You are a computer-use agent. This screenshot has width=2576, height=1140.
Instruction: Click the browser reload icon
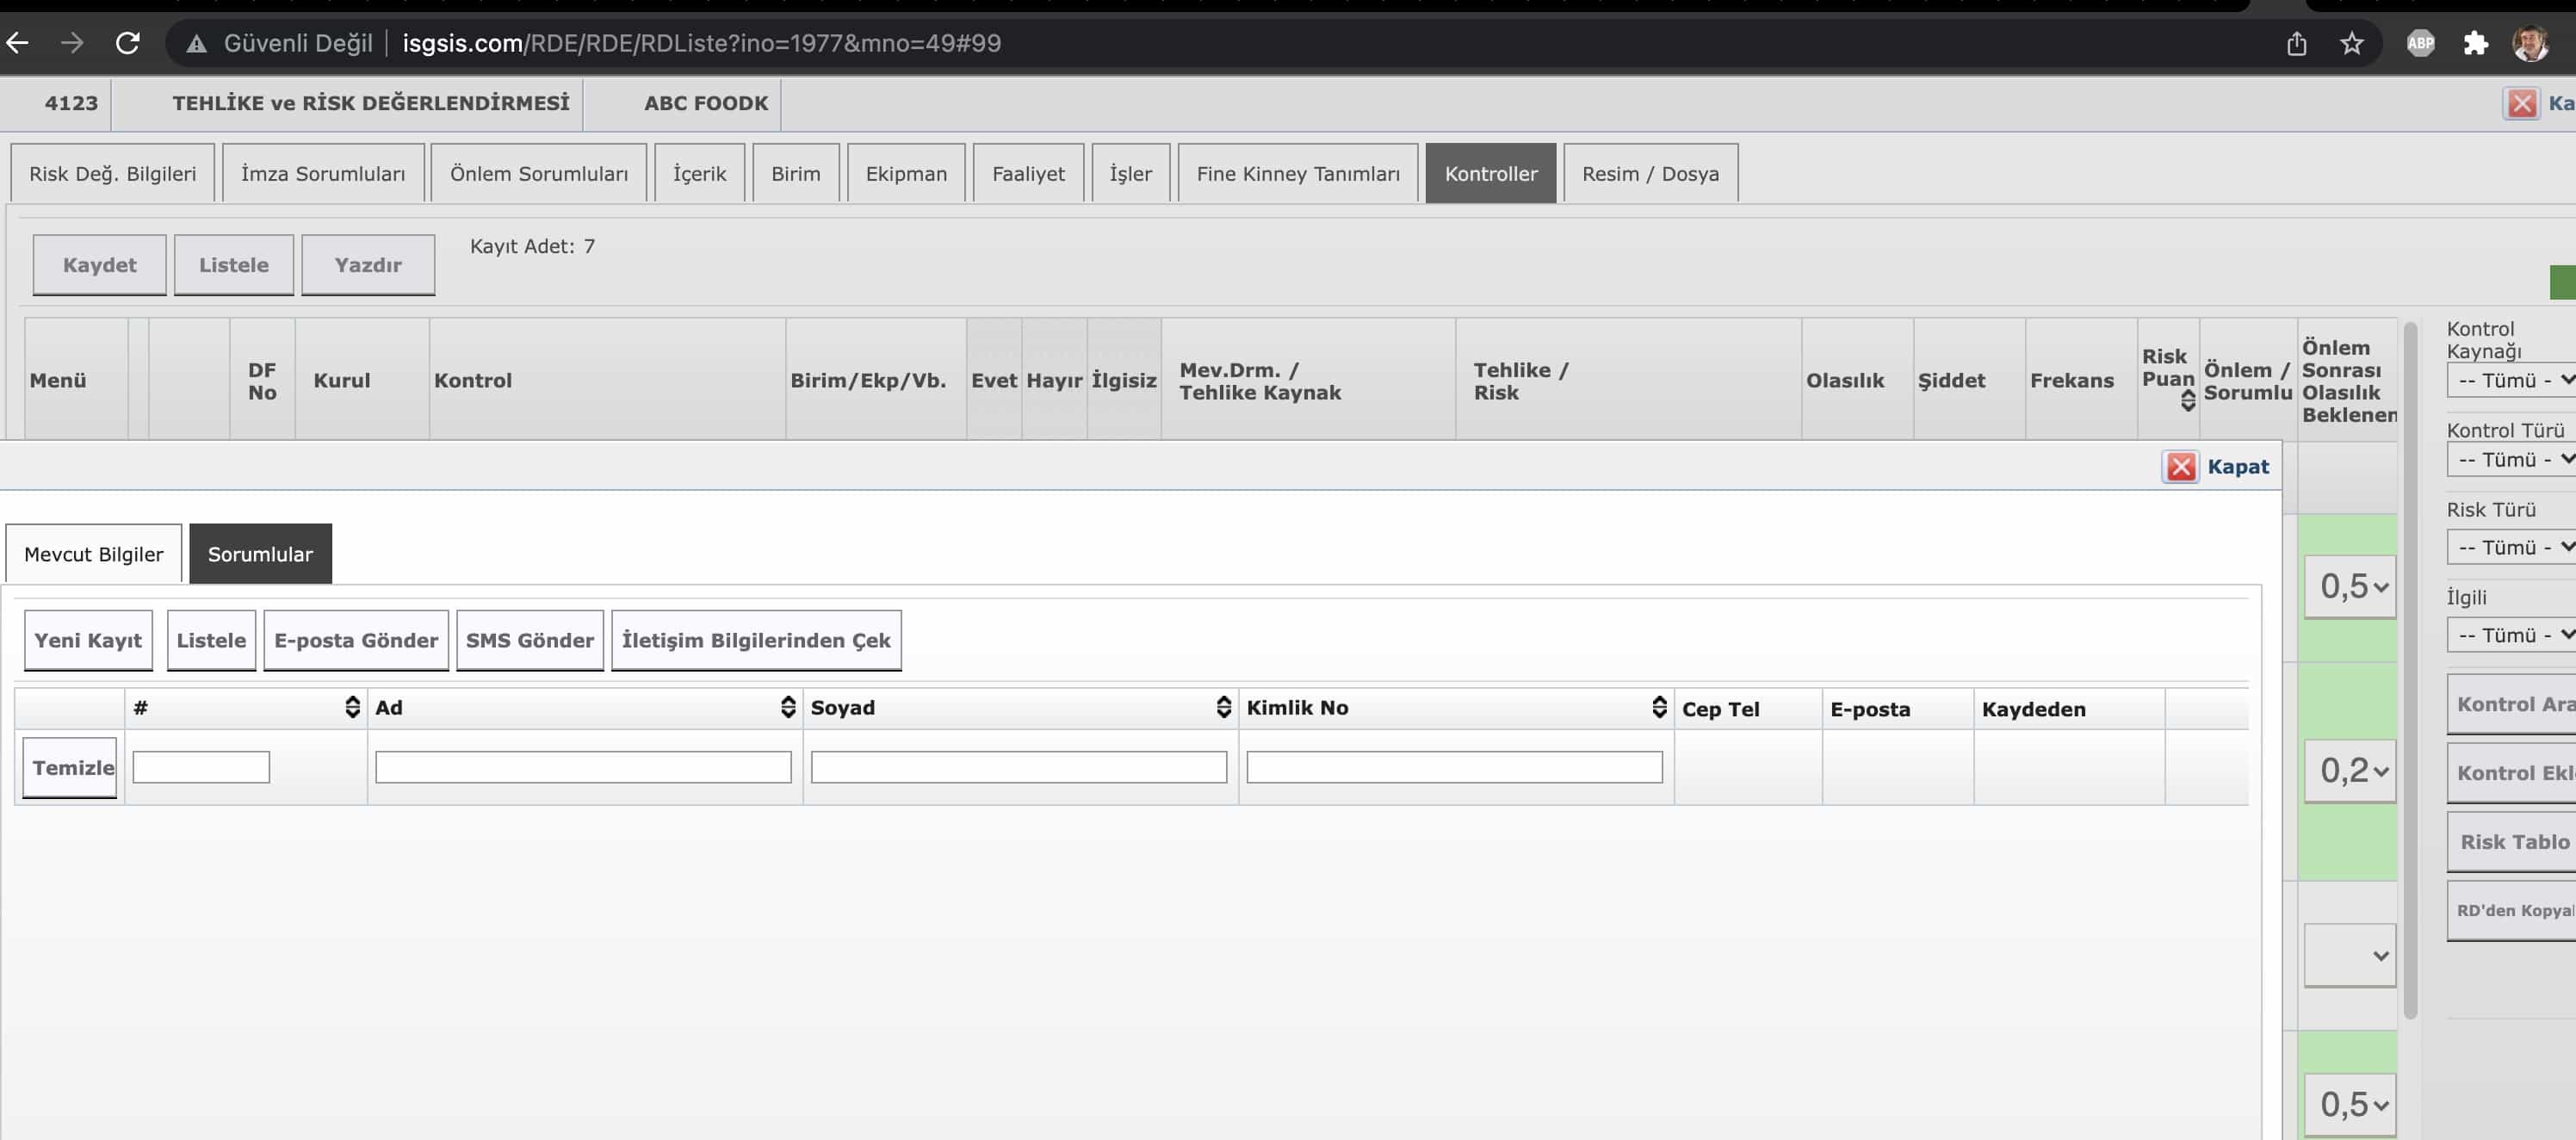tap(127, 43)
